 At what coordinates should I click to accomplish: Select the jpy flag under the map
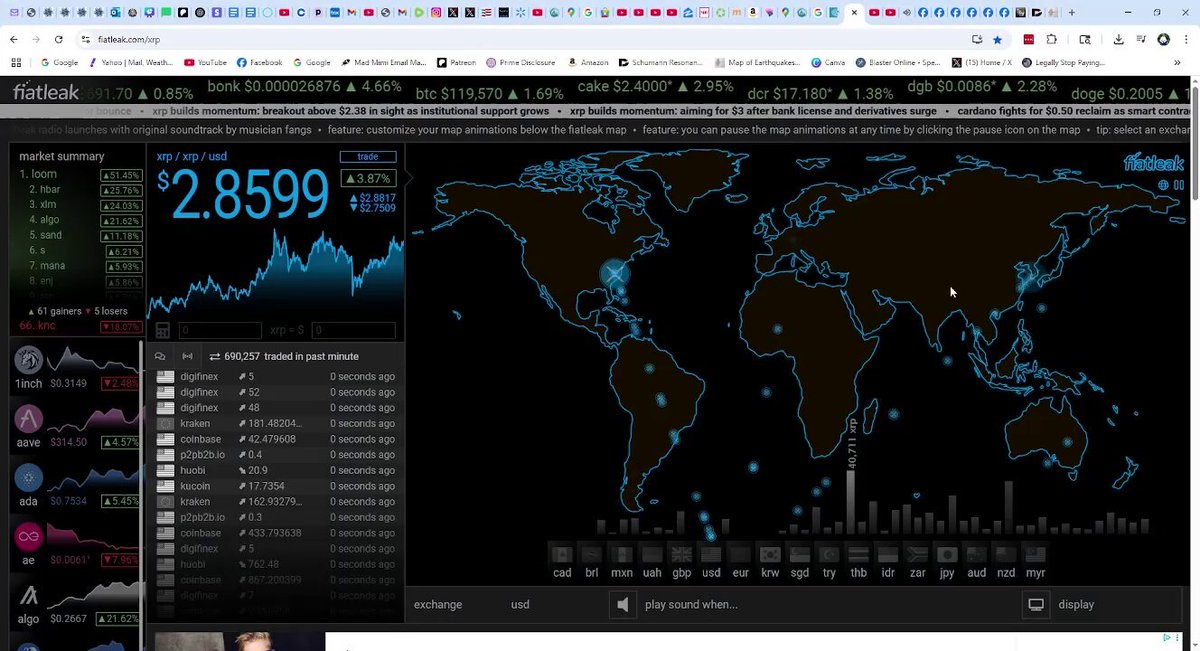tap(947, 554)
